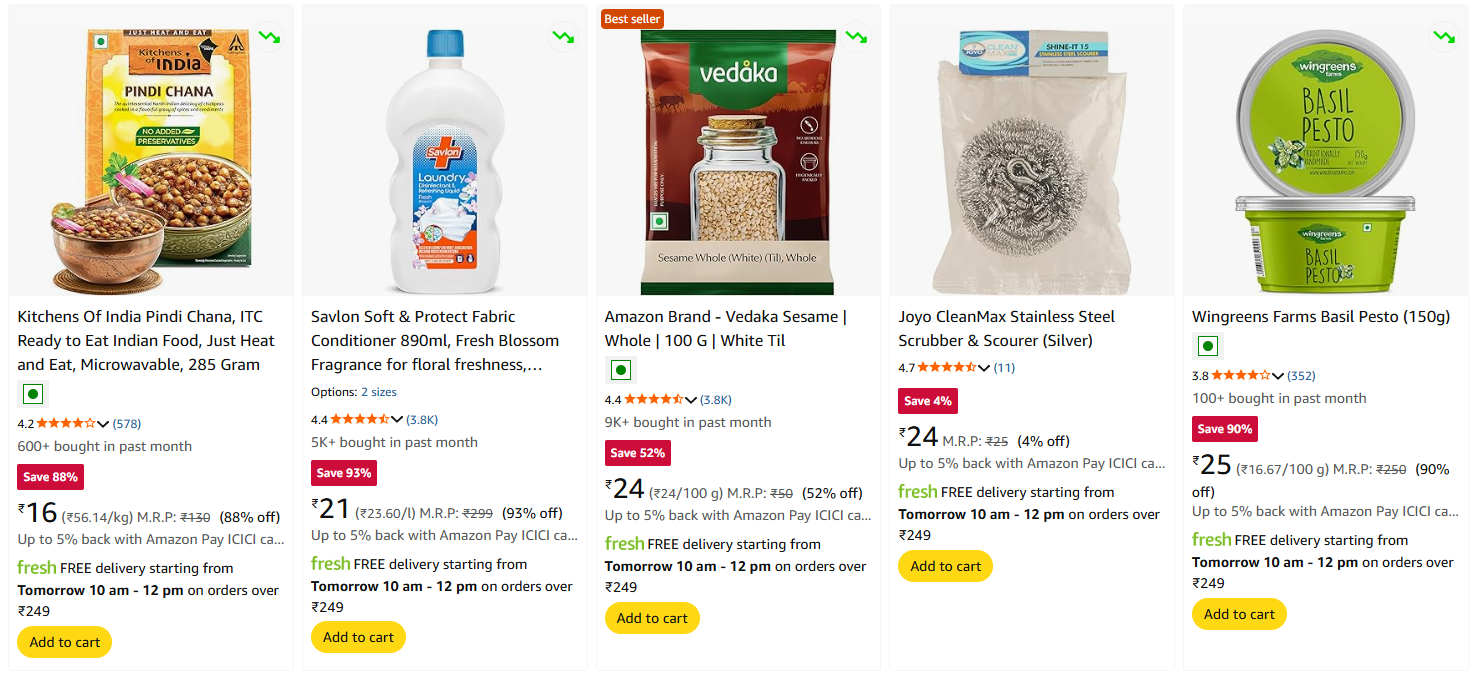This screenshot has height=679, width=1473.
Task: Click price-drop arrow icon on Pindi Chana
Action: click(x=269, y=38)
